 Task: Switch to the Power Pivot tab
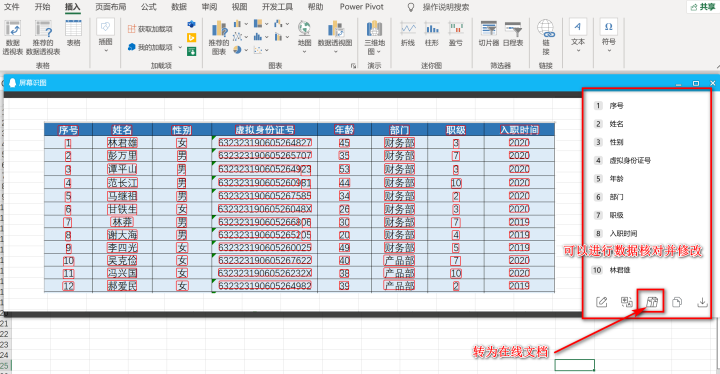(362, 7)
